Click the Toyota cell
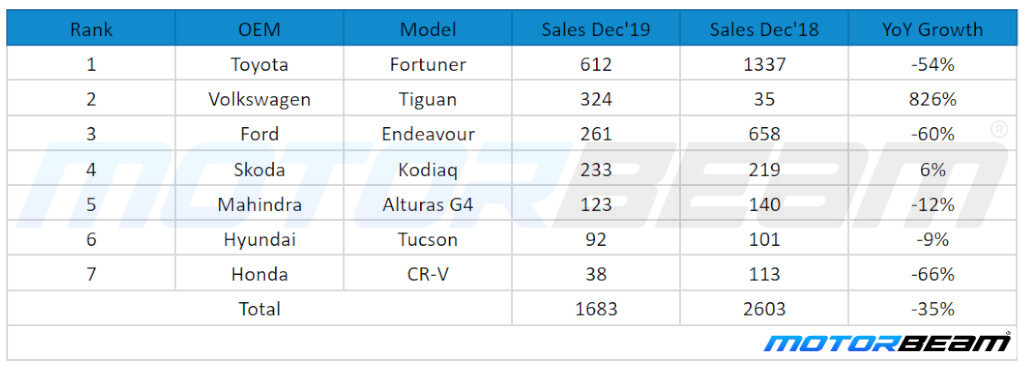Screen dimensions: 1024x369 [259, 64]
